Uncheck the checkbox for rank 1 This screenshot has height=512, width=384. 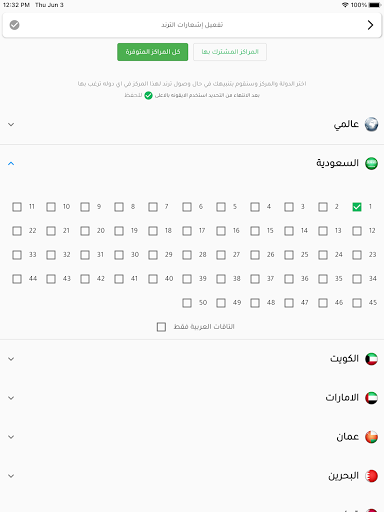[x=357, y=207]
